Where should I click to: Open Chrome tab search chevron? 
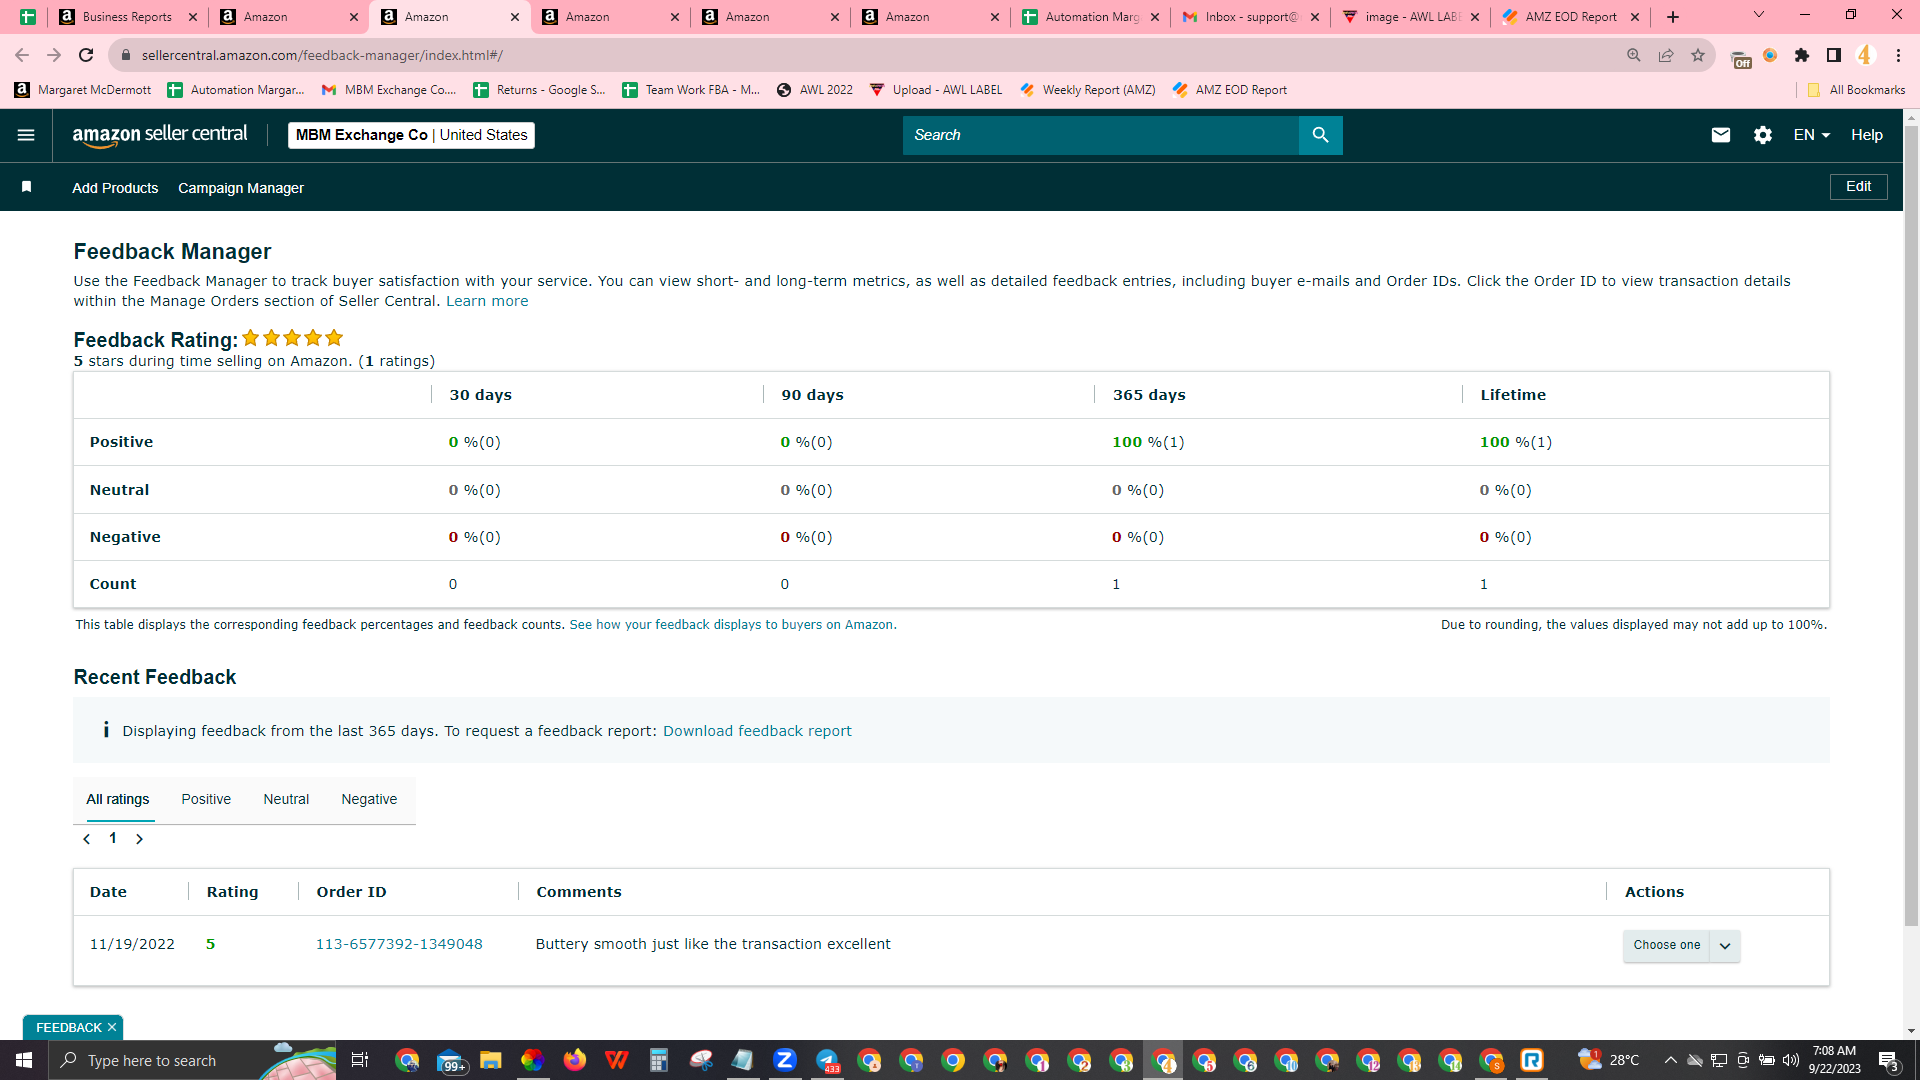pos(1758,15)
